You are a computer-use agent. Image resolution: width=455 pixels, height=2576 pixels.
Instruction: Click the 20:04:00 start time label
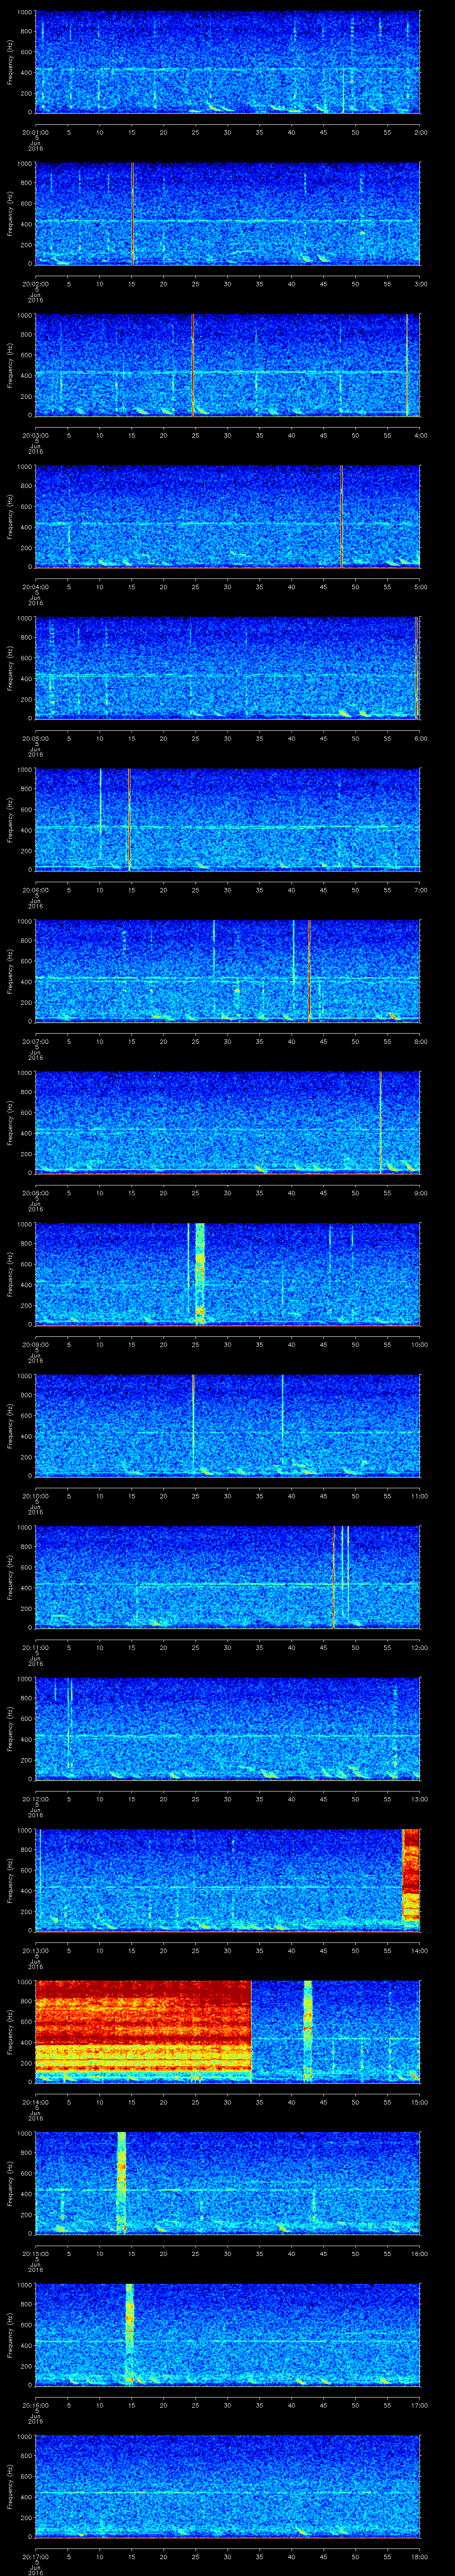point(35,587)
